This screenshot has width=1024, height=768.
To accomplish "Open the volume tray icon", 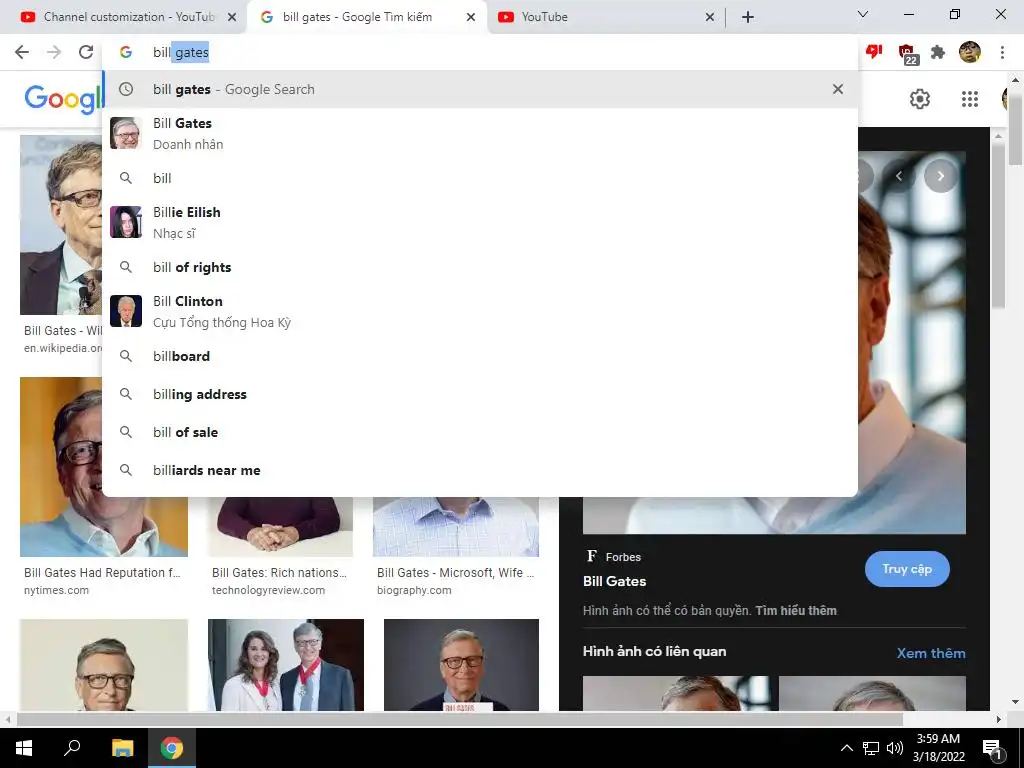I will [895, 748].
